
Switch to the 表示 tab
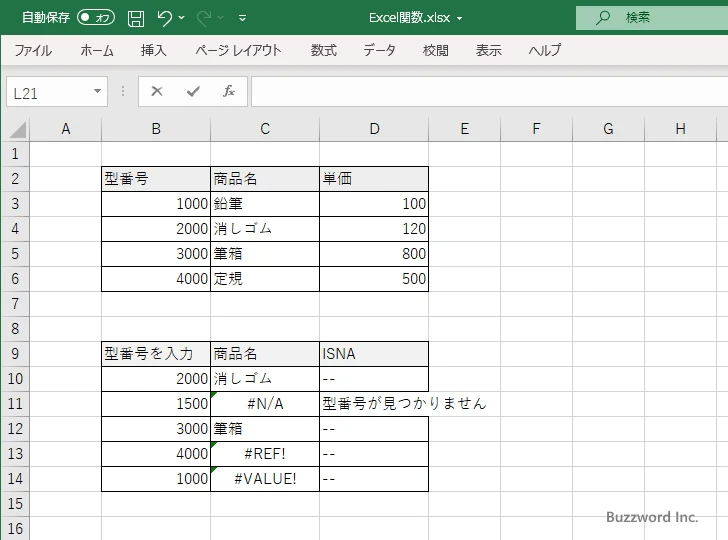(x=488, y=50)
